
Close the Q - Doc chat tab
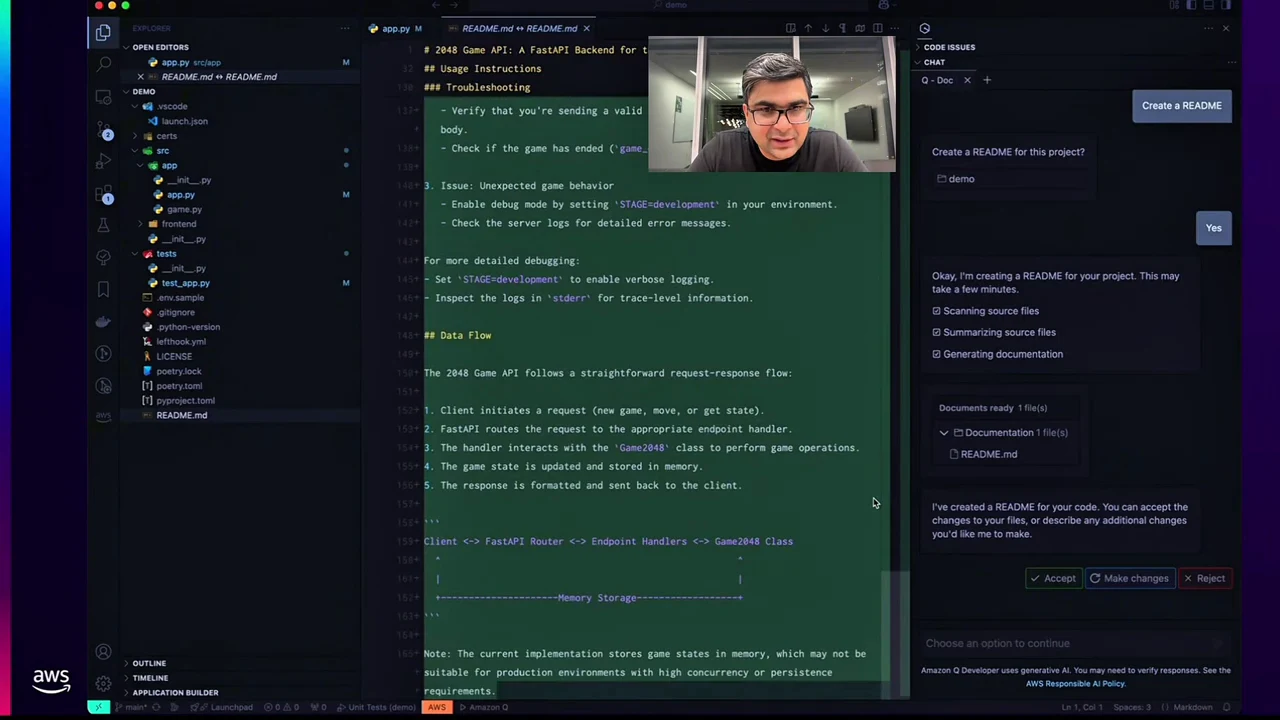click(967, 80)
